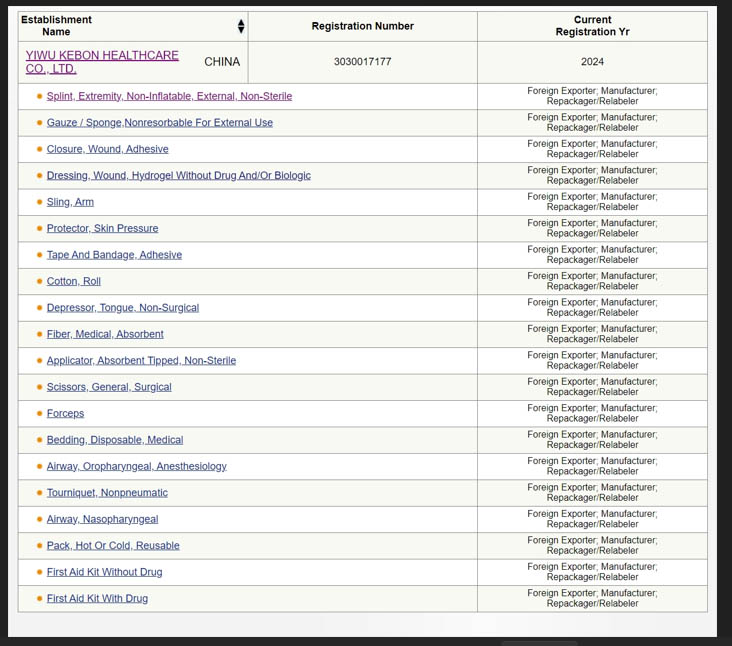Sort Establishment Name ascending with up arrow
The image size is (732, 646).
241,22
